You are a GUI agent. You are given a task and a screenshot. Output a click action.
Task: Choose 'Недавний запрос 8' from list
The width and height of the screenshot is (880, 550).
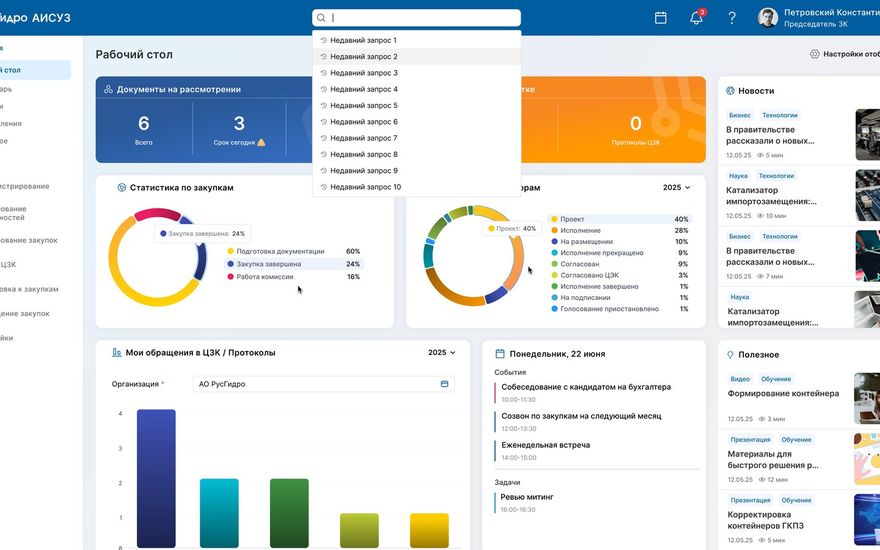(x=416, y=154)
